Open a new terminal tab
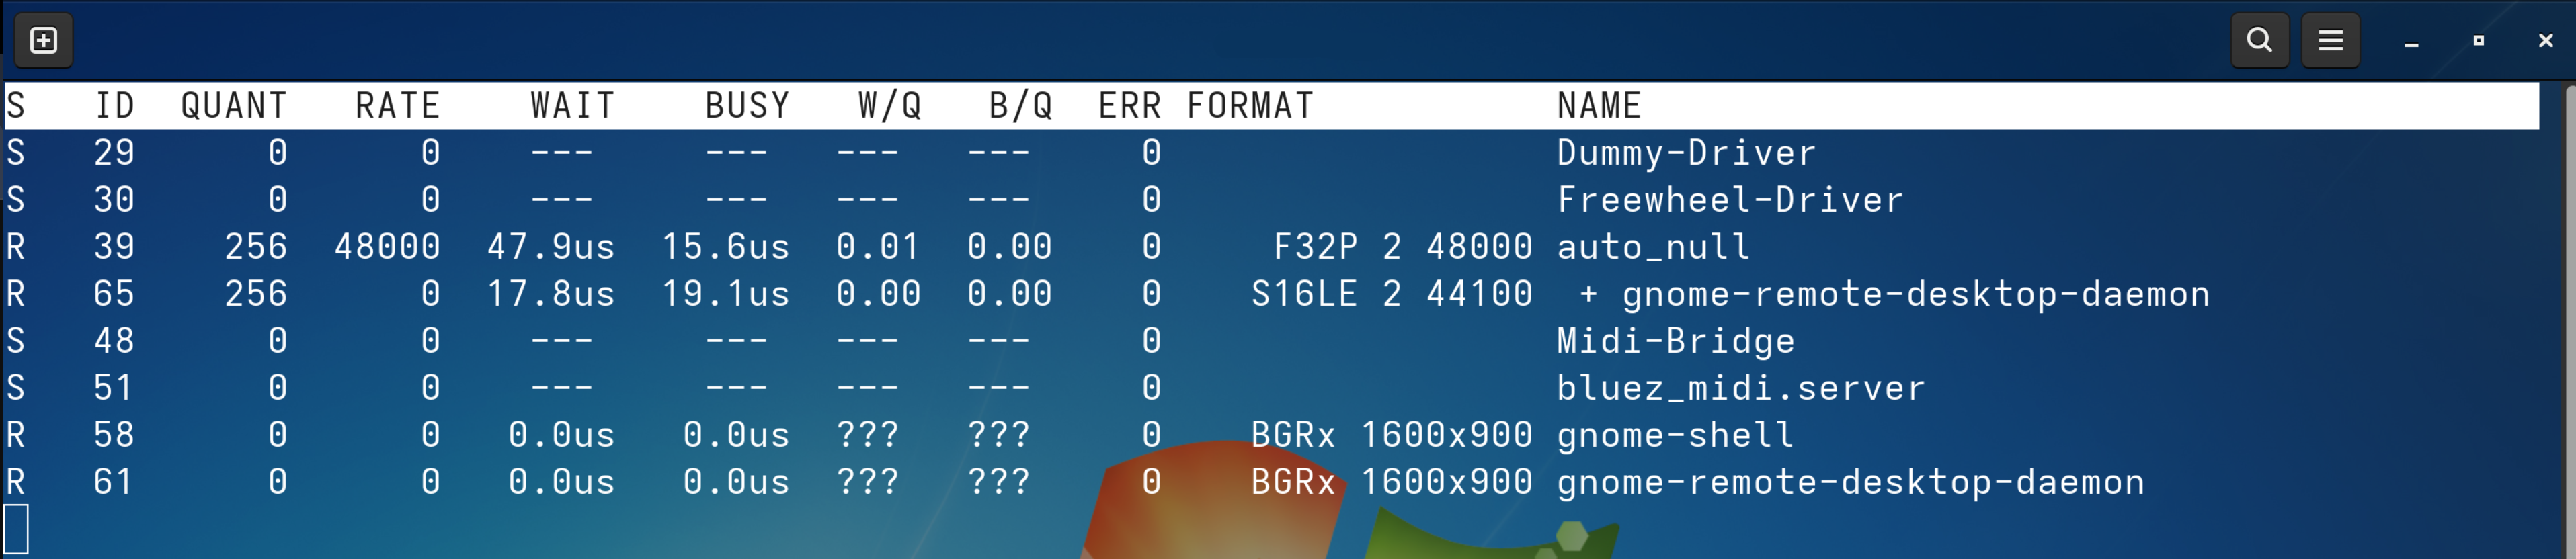This screenshot has height=559, width=2576. click(x=44, y=41)
